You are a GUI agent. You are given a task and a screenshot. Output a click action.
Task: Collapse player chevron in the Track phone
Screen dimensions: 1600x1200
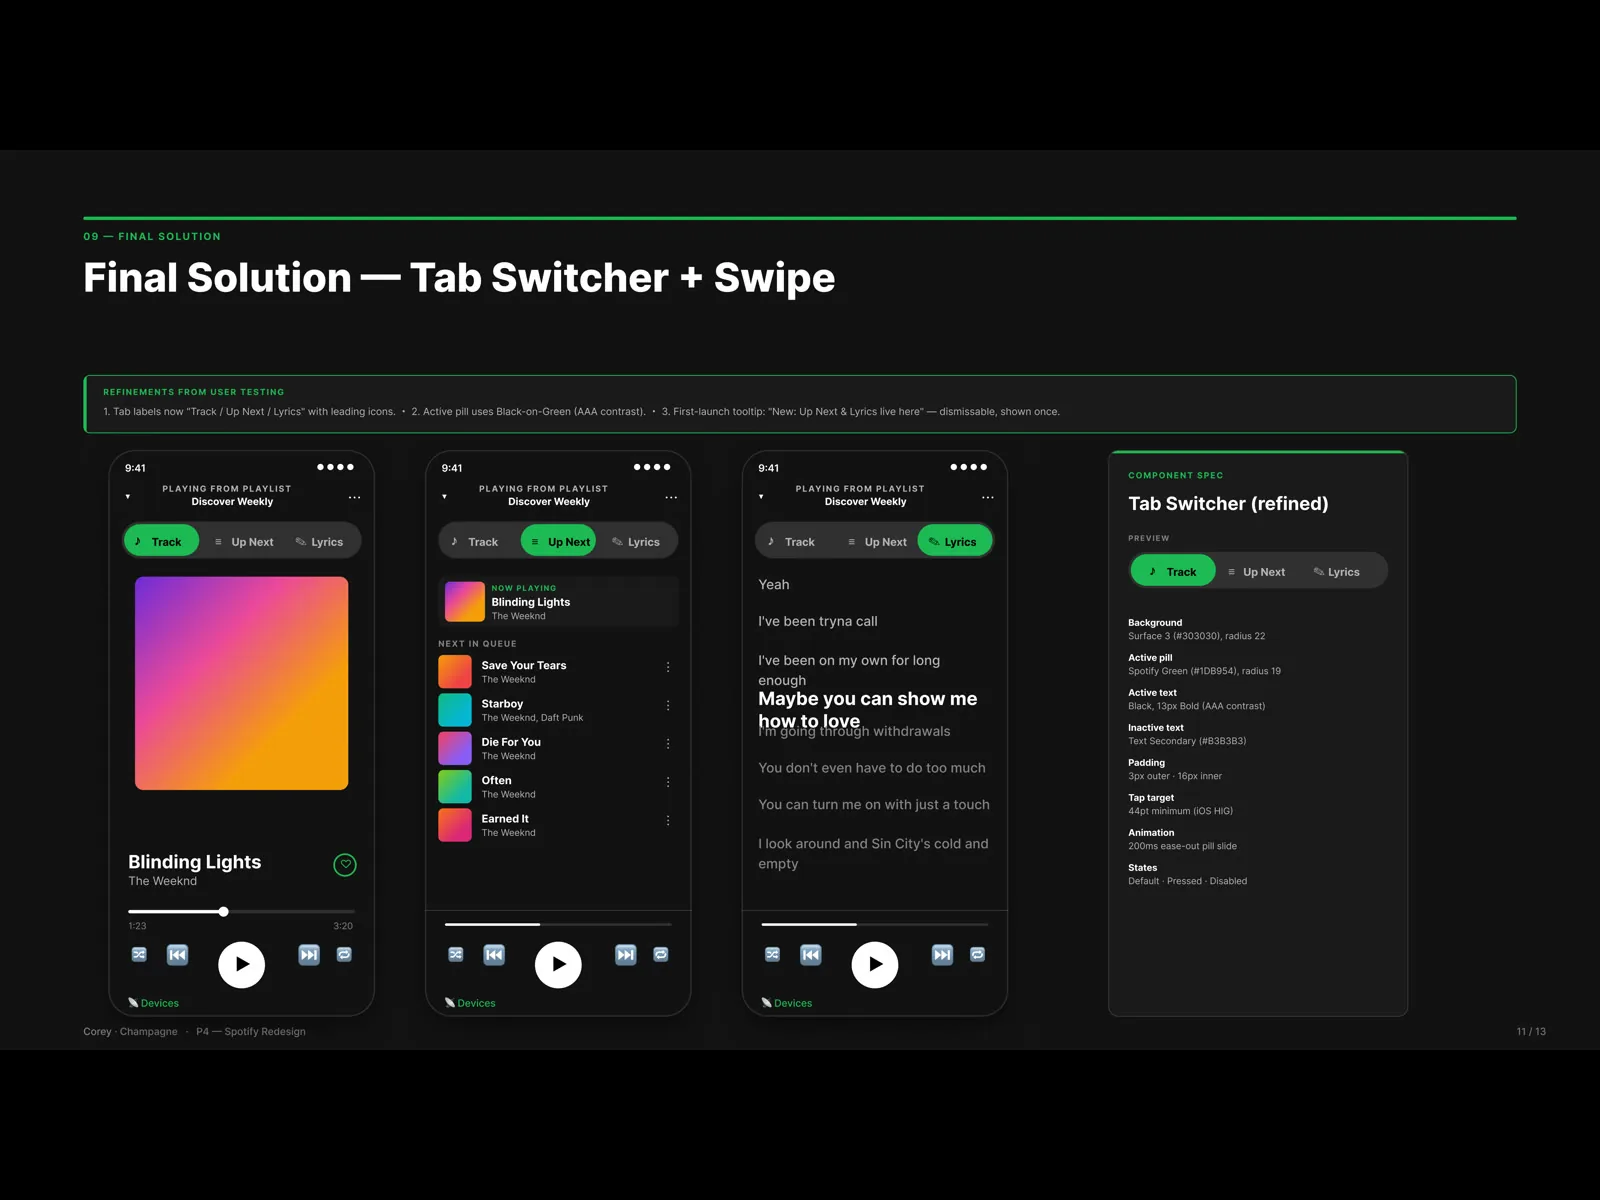coord(128,496)
